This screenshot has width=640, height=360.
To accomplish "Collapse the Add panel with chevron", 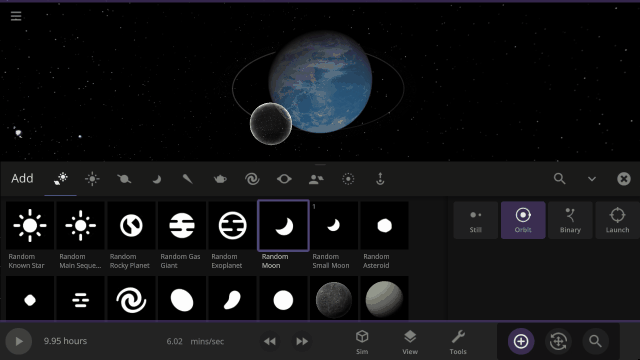I will 592,179.
